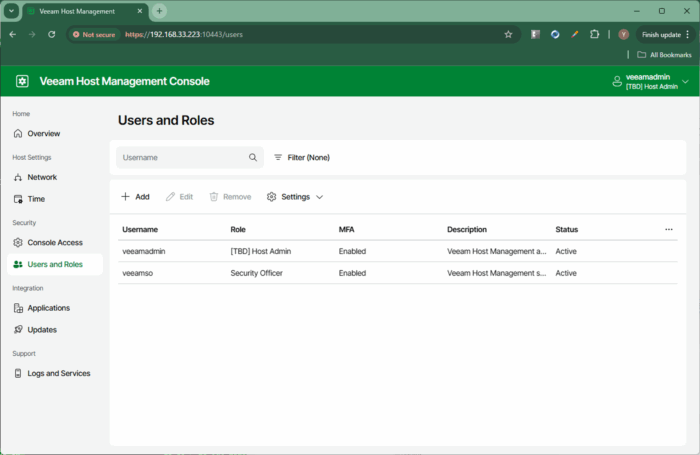Click MFA Enabled cell for veeamso
The image size is (700, 455).
coord(352,273)
